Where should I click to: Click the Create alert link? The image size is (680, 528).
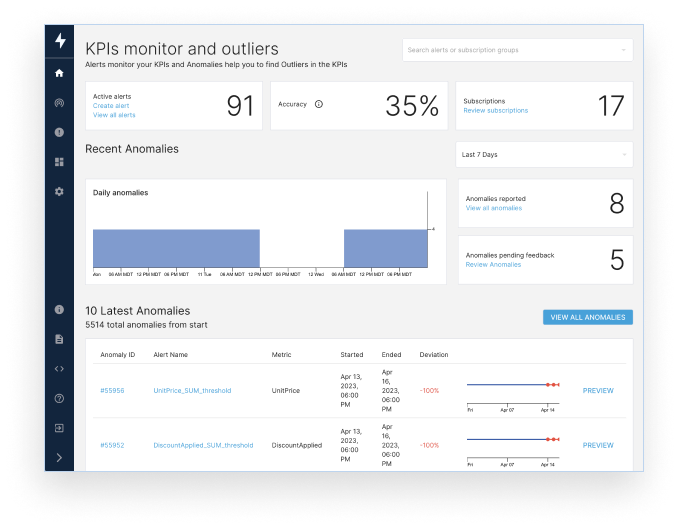tap(111, 106)
